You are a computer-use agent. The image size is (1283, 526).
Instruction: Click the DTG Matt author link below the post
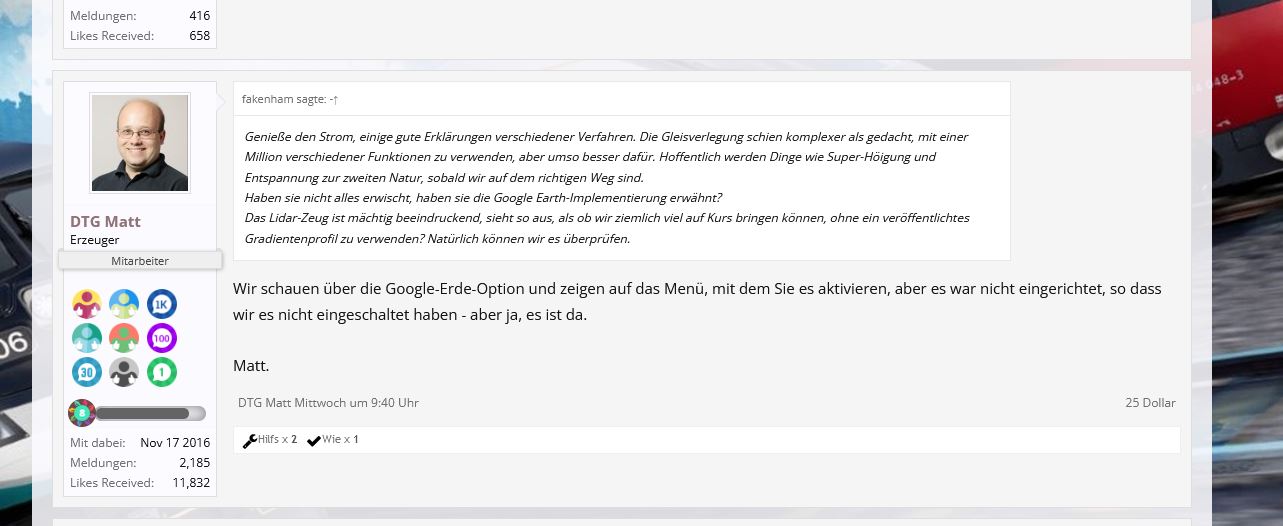click(264, 403)
